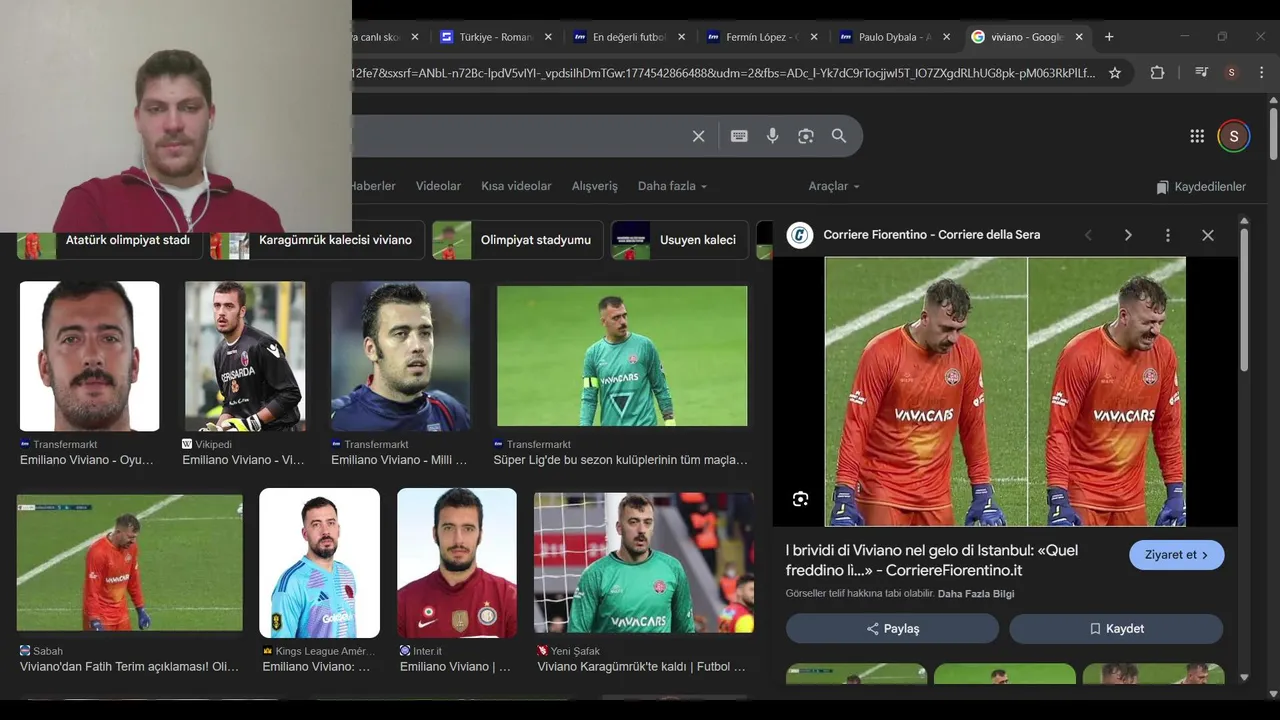This screenshot has height=720, width=1280.
Task: Open the Emiliano Viviano - Oyu... Transfermarkt face result
Action: 89,356
